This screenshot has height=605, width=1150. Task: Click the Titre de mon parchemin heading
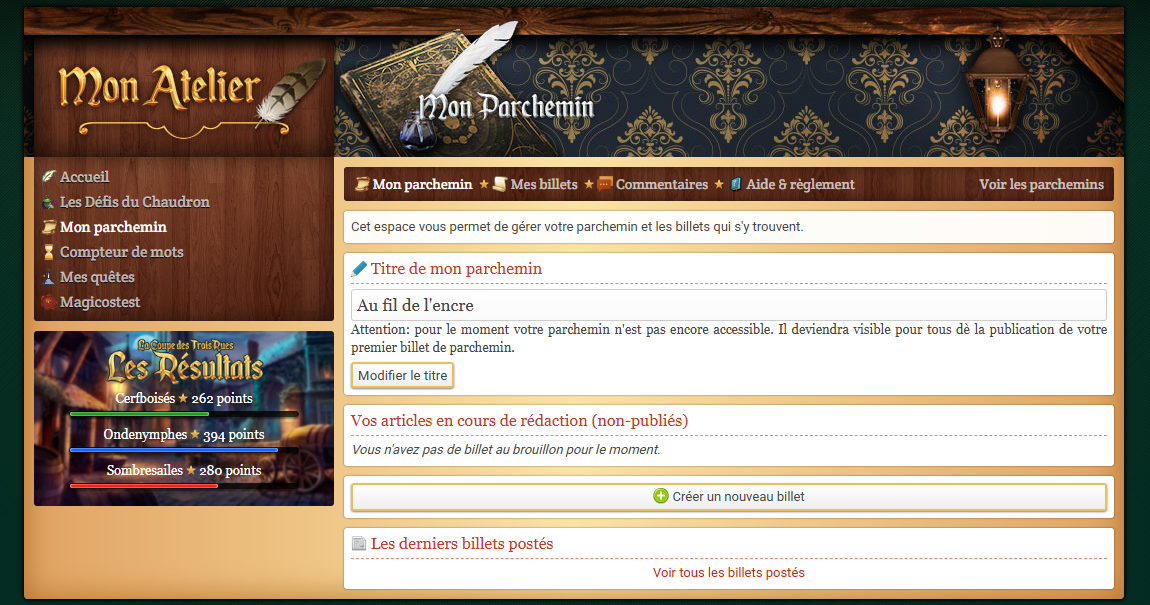click(456, 269)
